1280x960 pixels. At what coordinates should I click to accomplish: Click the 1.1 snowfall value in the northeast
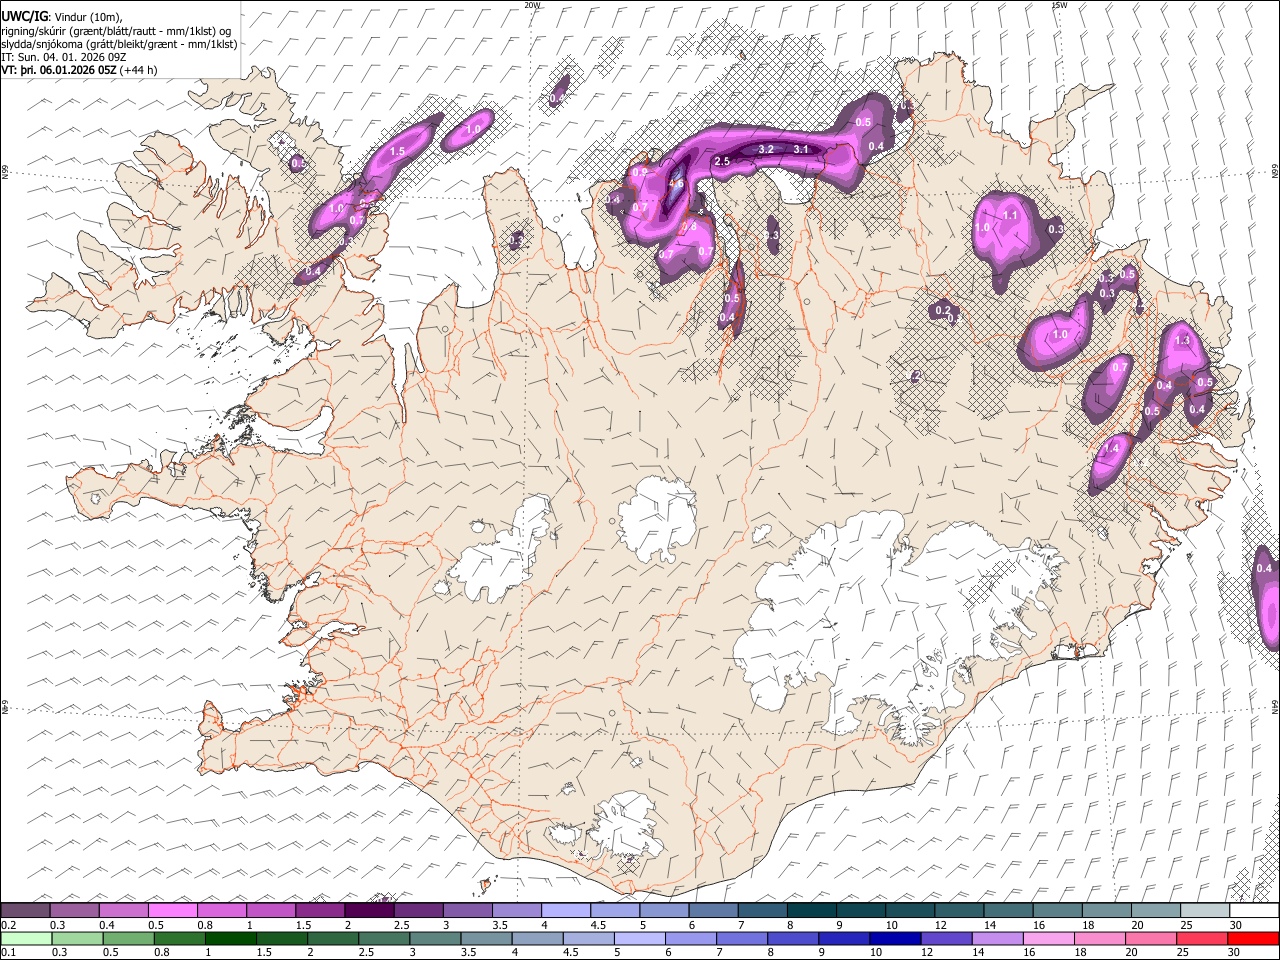(x=1010, y=215)
